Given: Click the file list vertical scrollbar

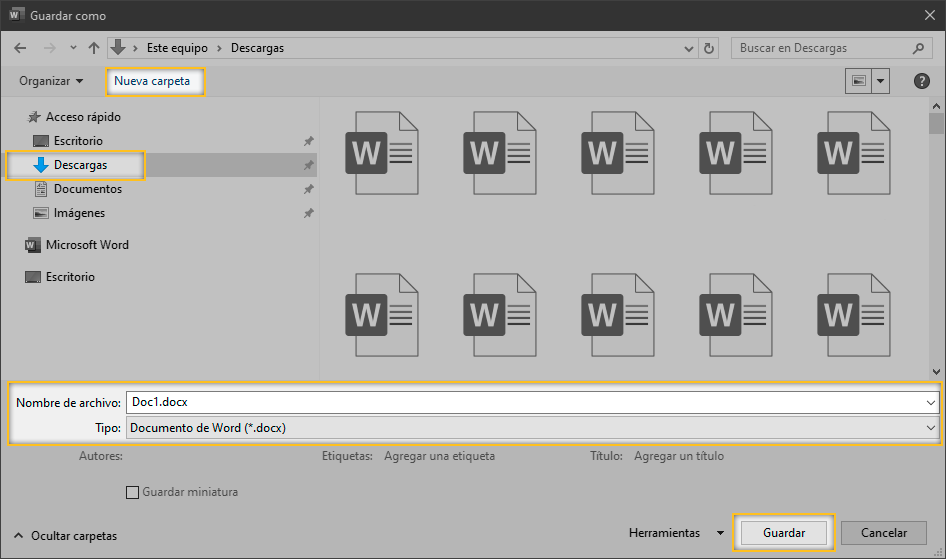Looking at the screenshot, I should [936, 230].
